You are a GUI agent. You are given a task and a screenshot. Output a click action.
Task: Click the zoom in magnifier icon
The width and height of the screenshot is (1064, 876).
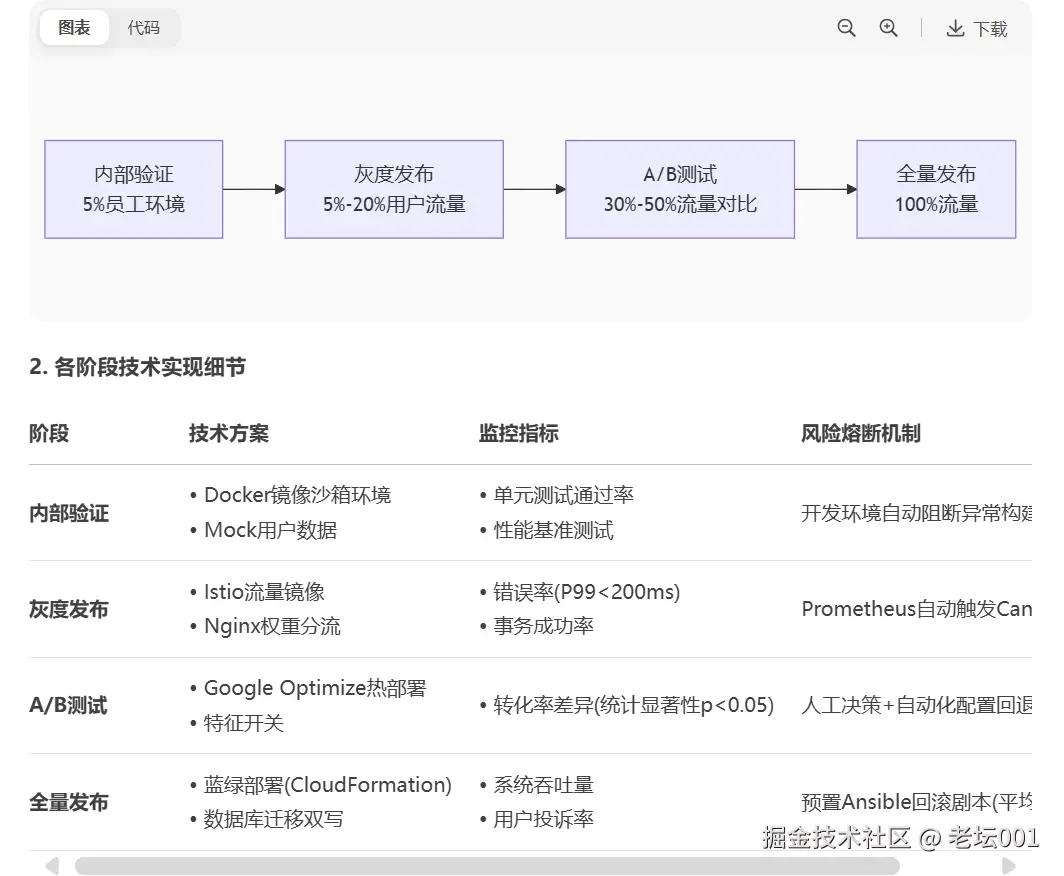click(x=888, y=28)
